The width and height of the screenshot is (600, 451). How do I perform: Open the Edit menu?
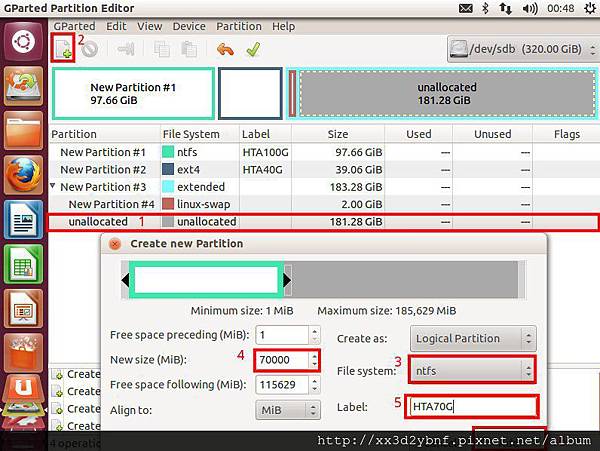point(116,26)
